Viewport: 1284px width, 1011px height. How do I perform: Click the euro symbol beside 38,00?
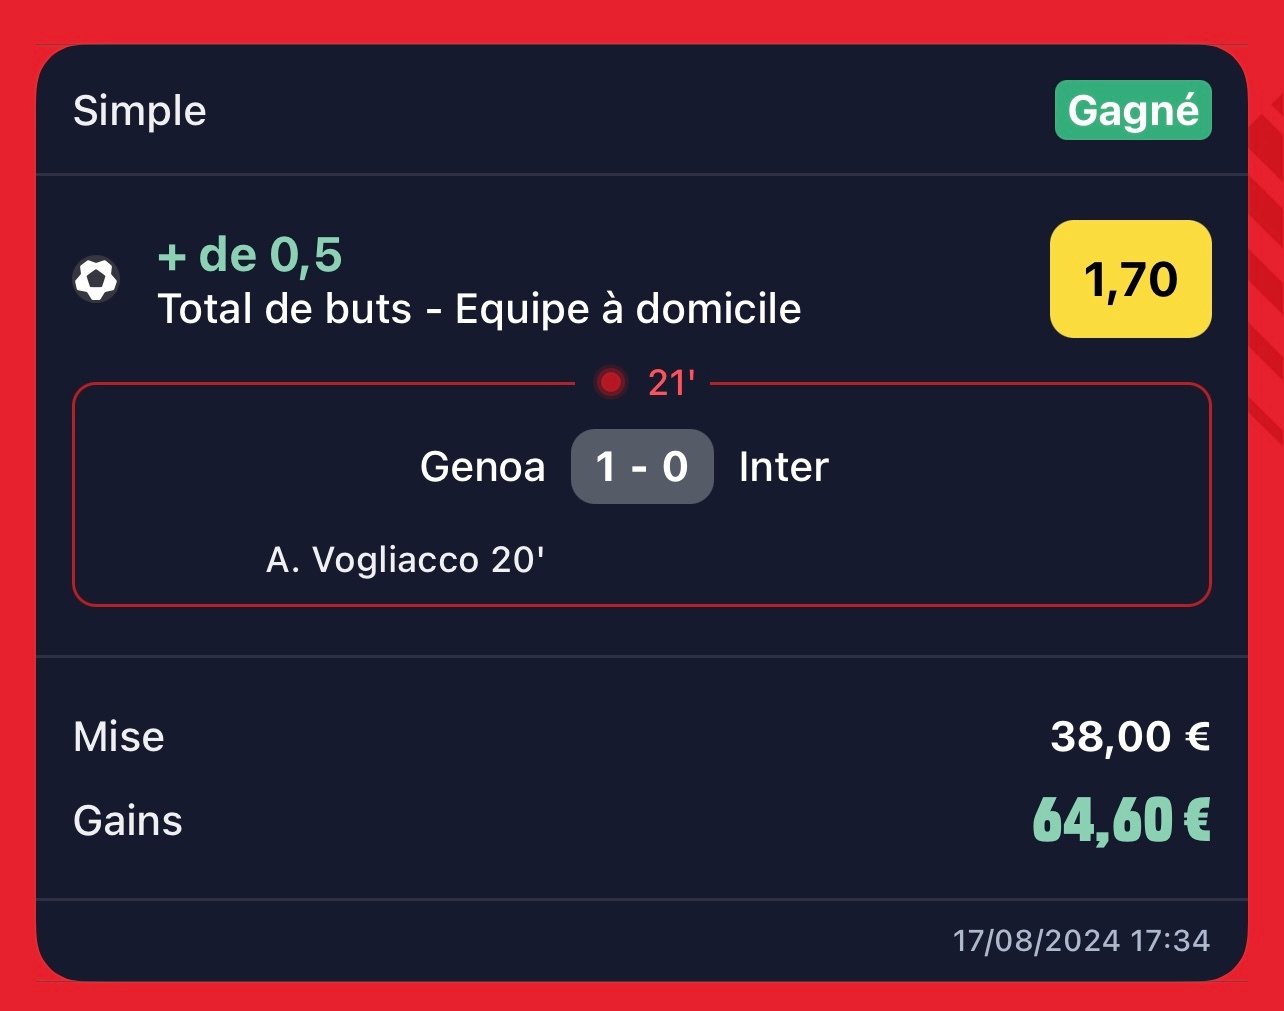point(1197,737)
